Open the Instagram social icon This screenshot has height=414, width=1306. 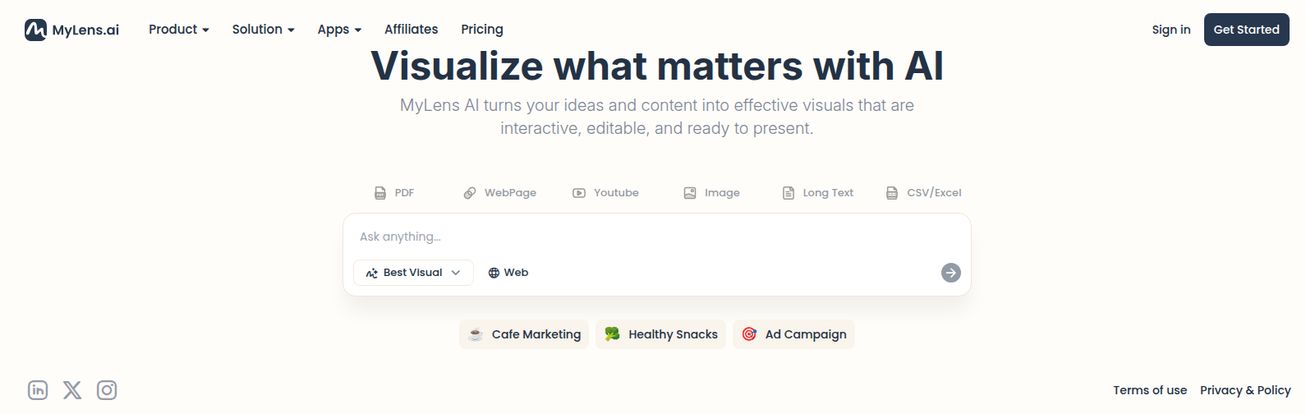click(x=107, y=390)
